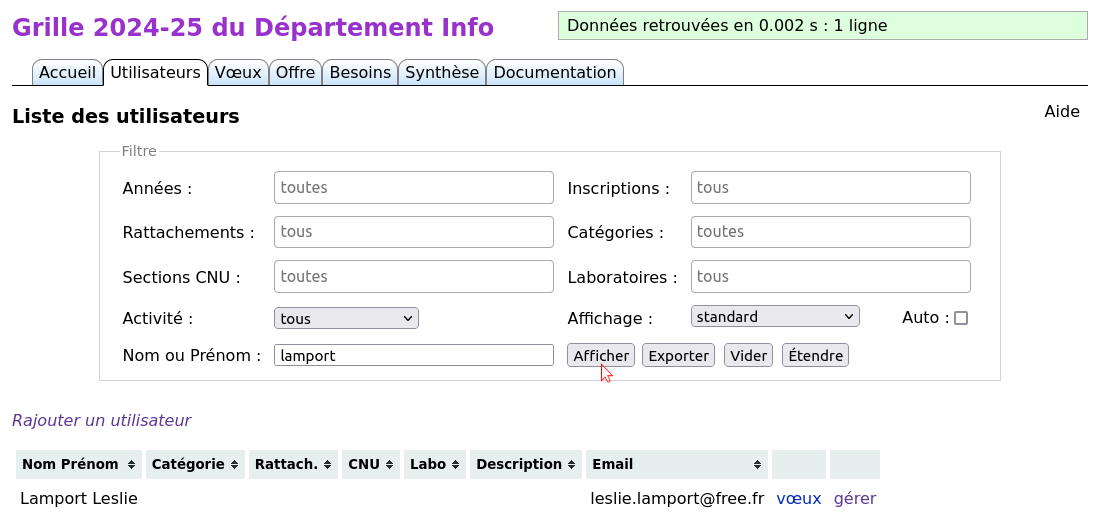Image resolution: width=1100 pixels, height=522 pixels.
Task: Focus the Nom ou Prénom field
Action: tap(414, 355)
